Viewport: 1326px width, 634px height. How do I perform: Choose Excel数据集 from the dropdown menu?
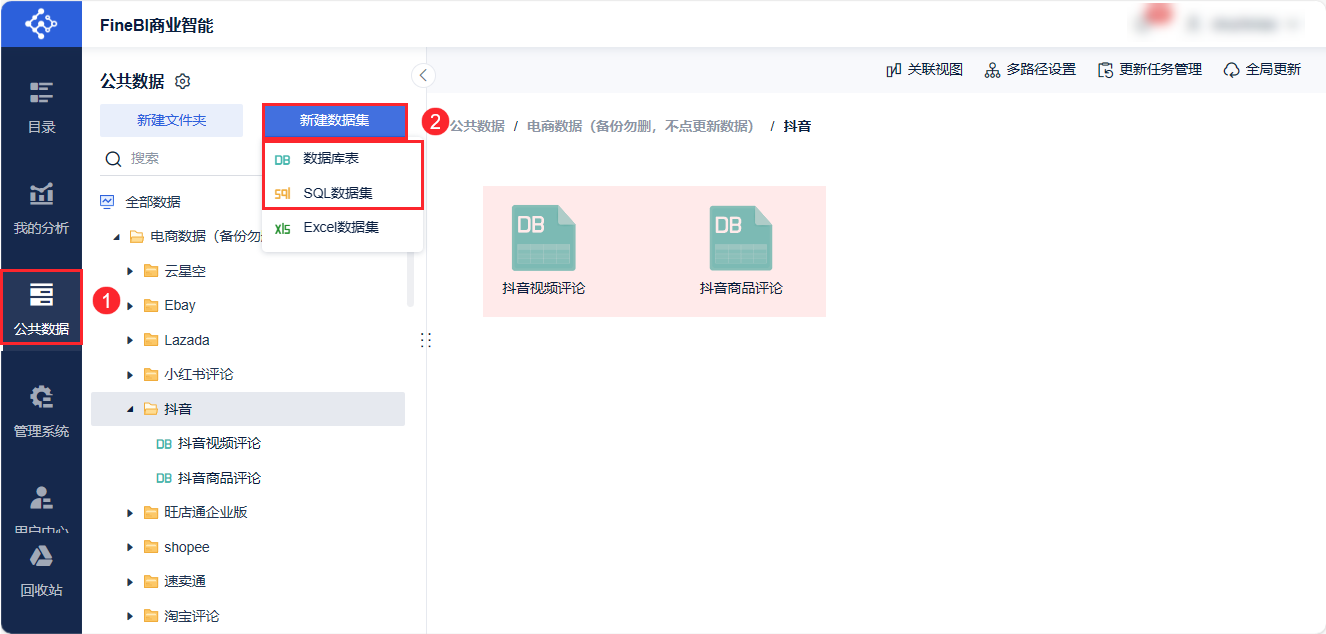(x=343, y=227)
